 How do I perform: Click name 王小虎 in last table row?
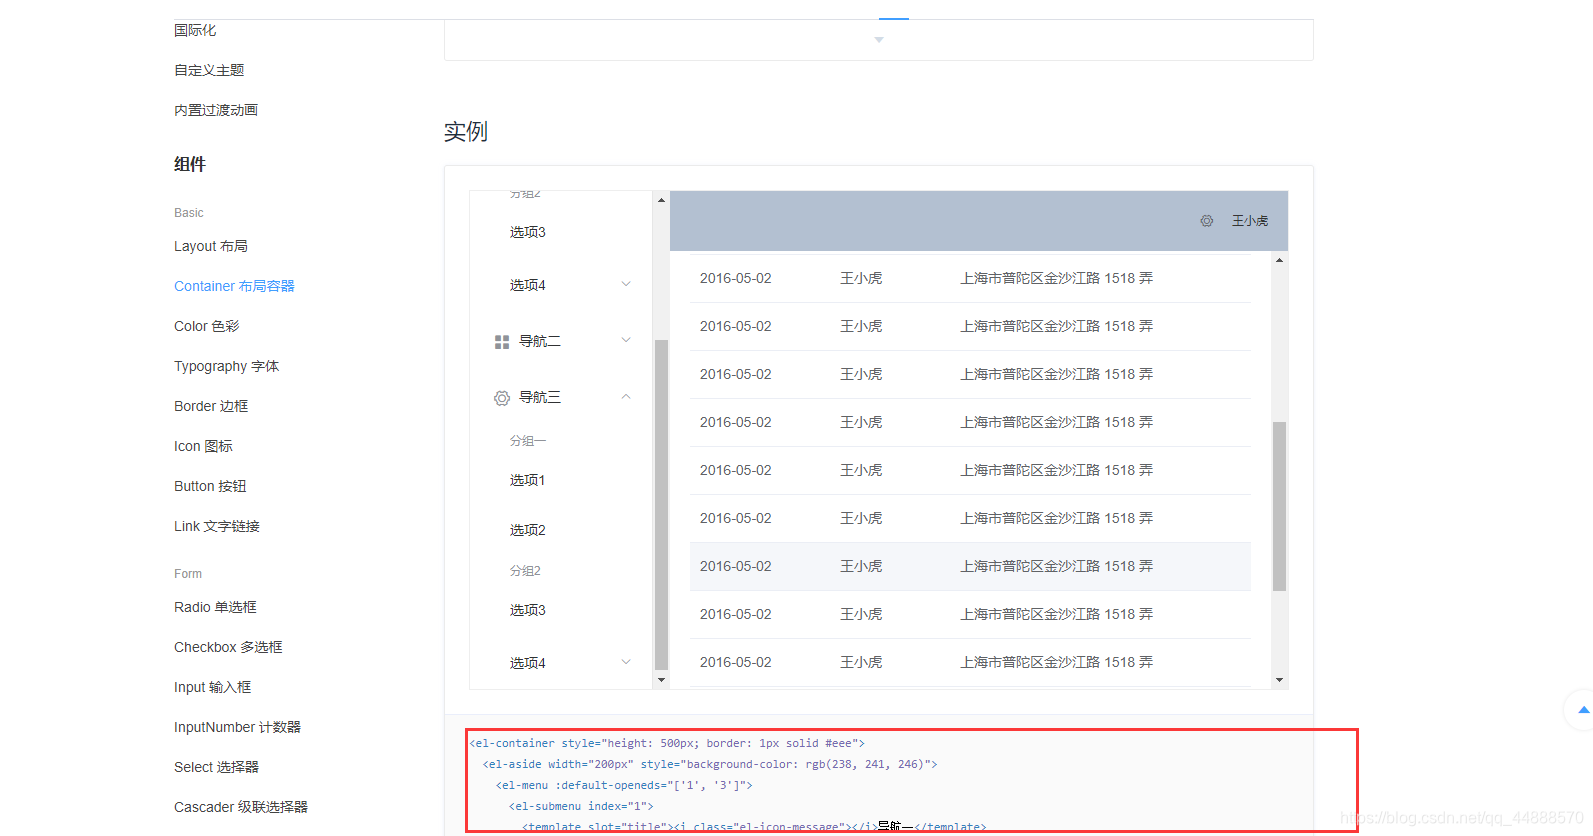point(861,662)
